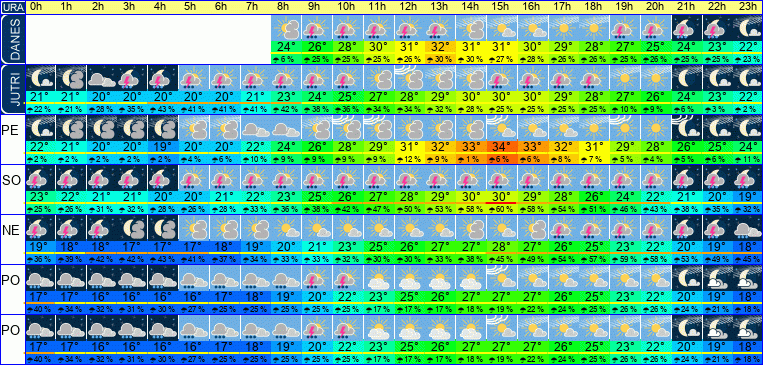Viewport: 763px width, 365px height.
Task: Click today's 8h cloudy sun icon
Action: coord(286,28)
